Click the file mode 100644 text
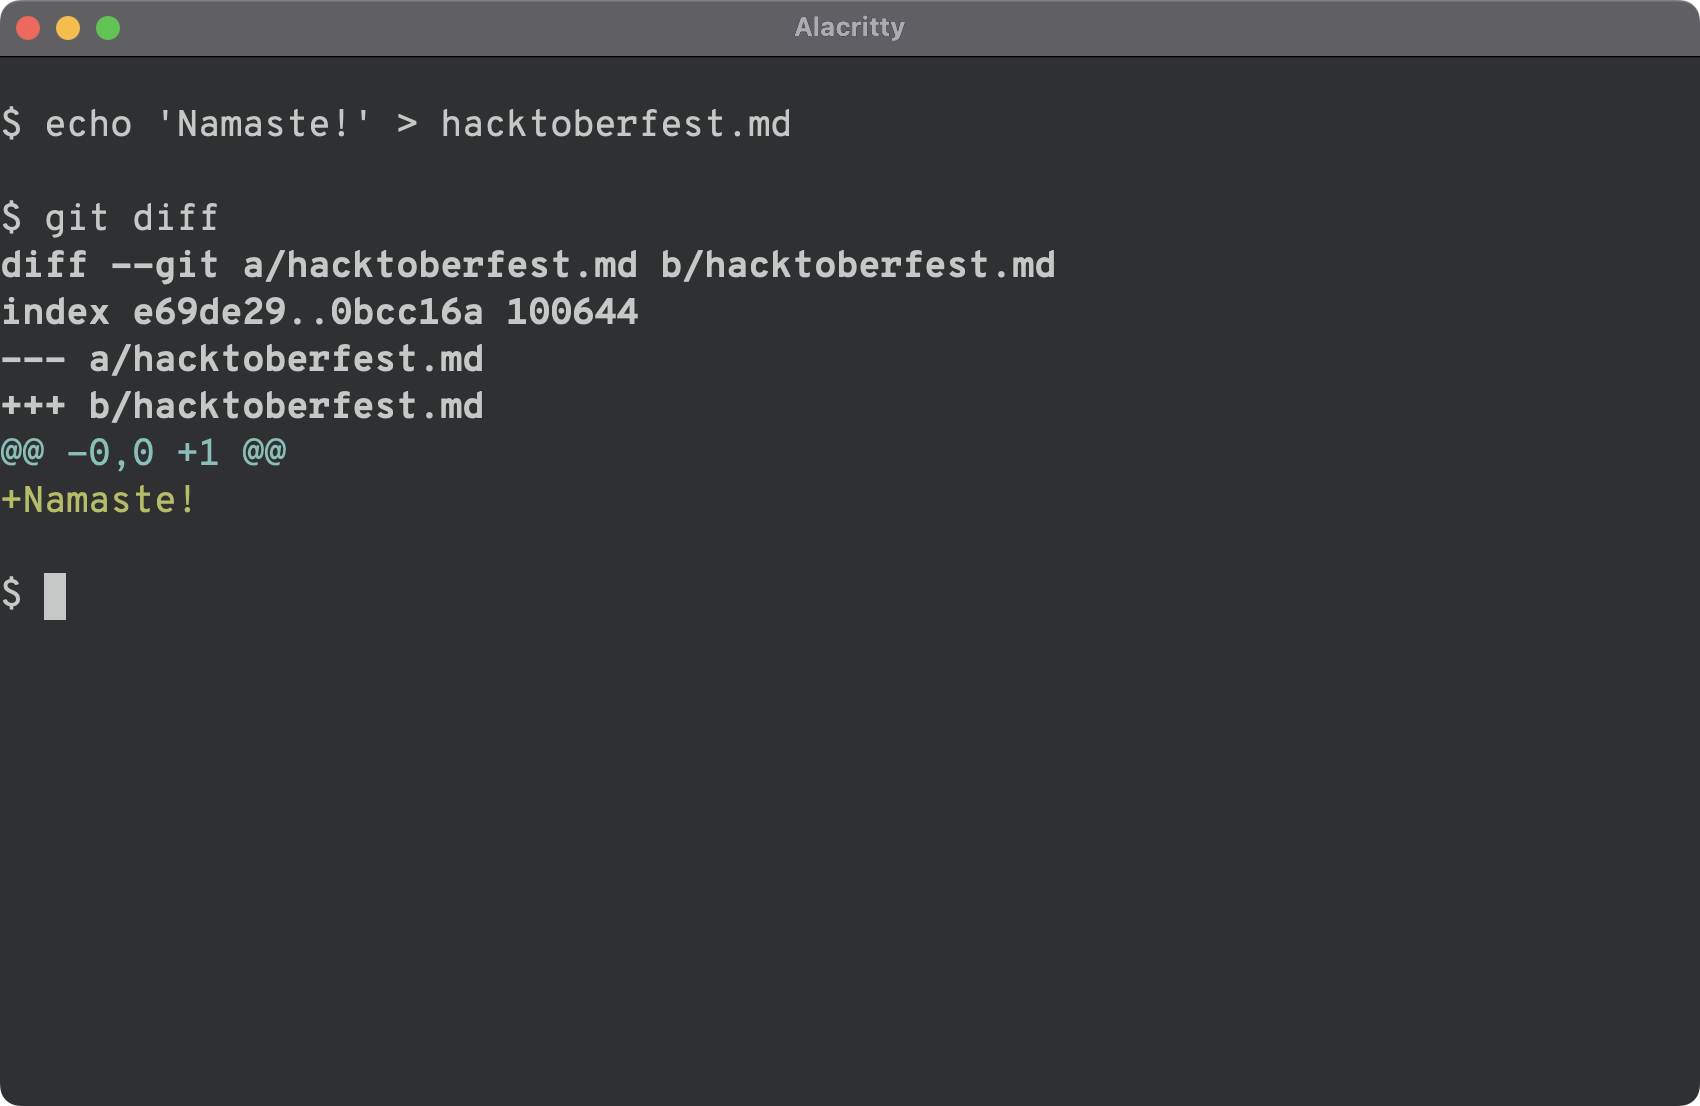Viewport: 1700px width, 1106px height. click(570, 310)
